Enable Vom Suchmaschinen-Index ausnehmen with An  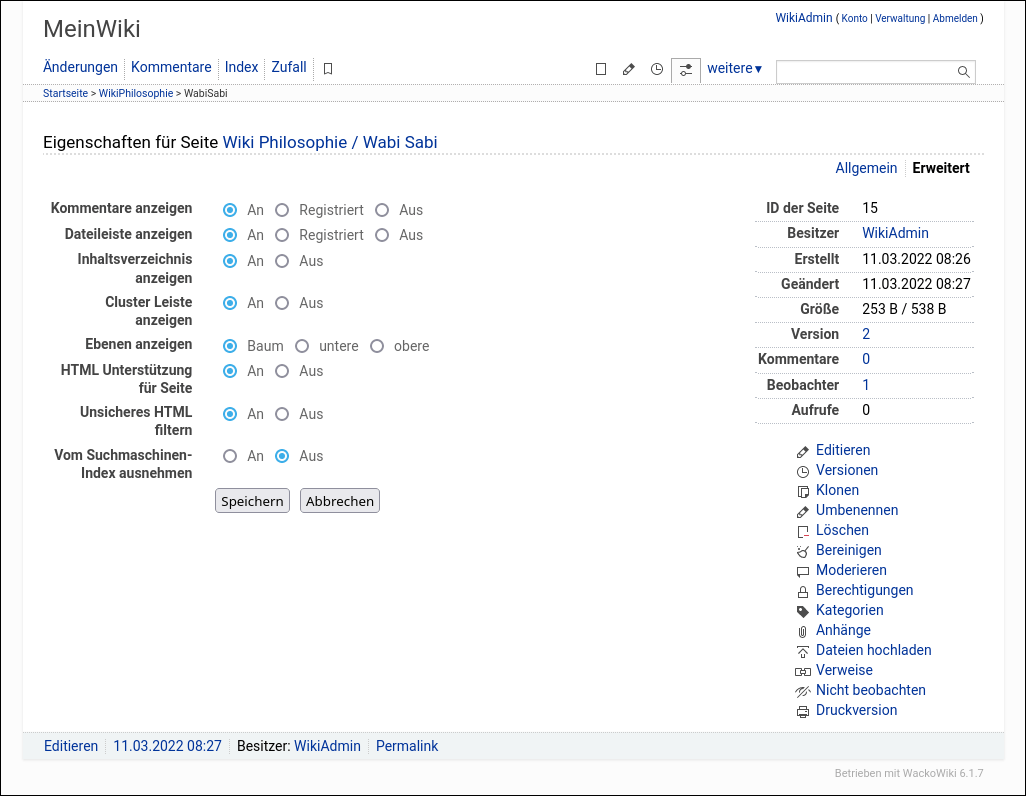coord(229,456)
